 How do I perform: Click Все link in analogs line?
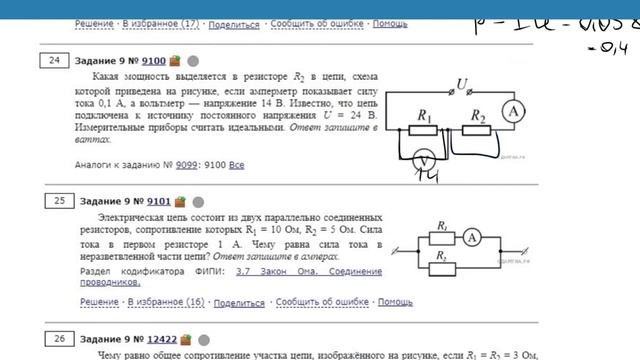[237, 165]
